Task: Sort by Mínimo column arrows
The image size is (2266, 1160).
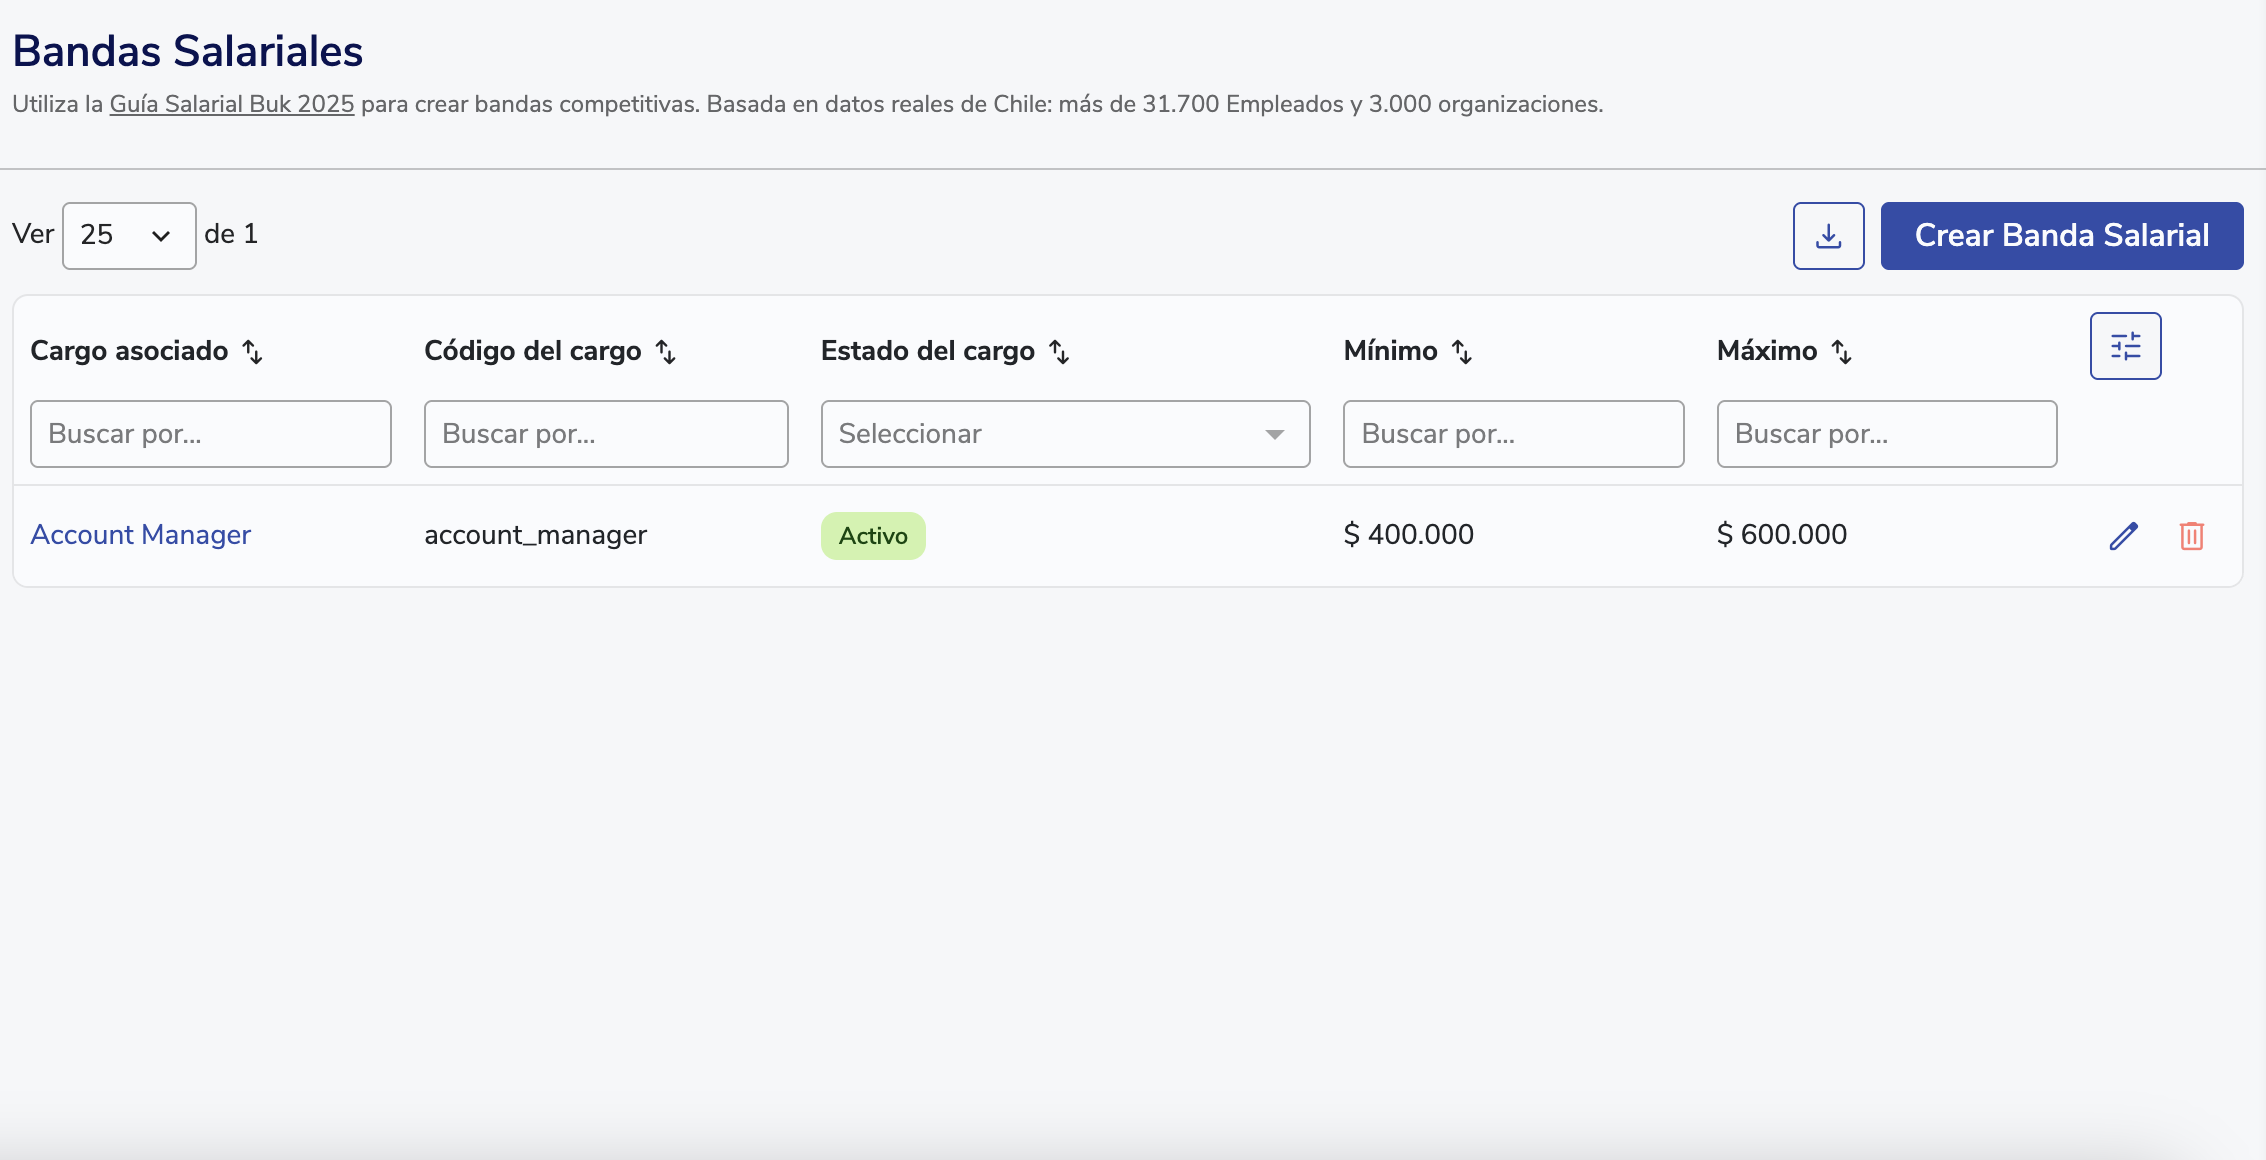Action: [x=1462, y=352]
